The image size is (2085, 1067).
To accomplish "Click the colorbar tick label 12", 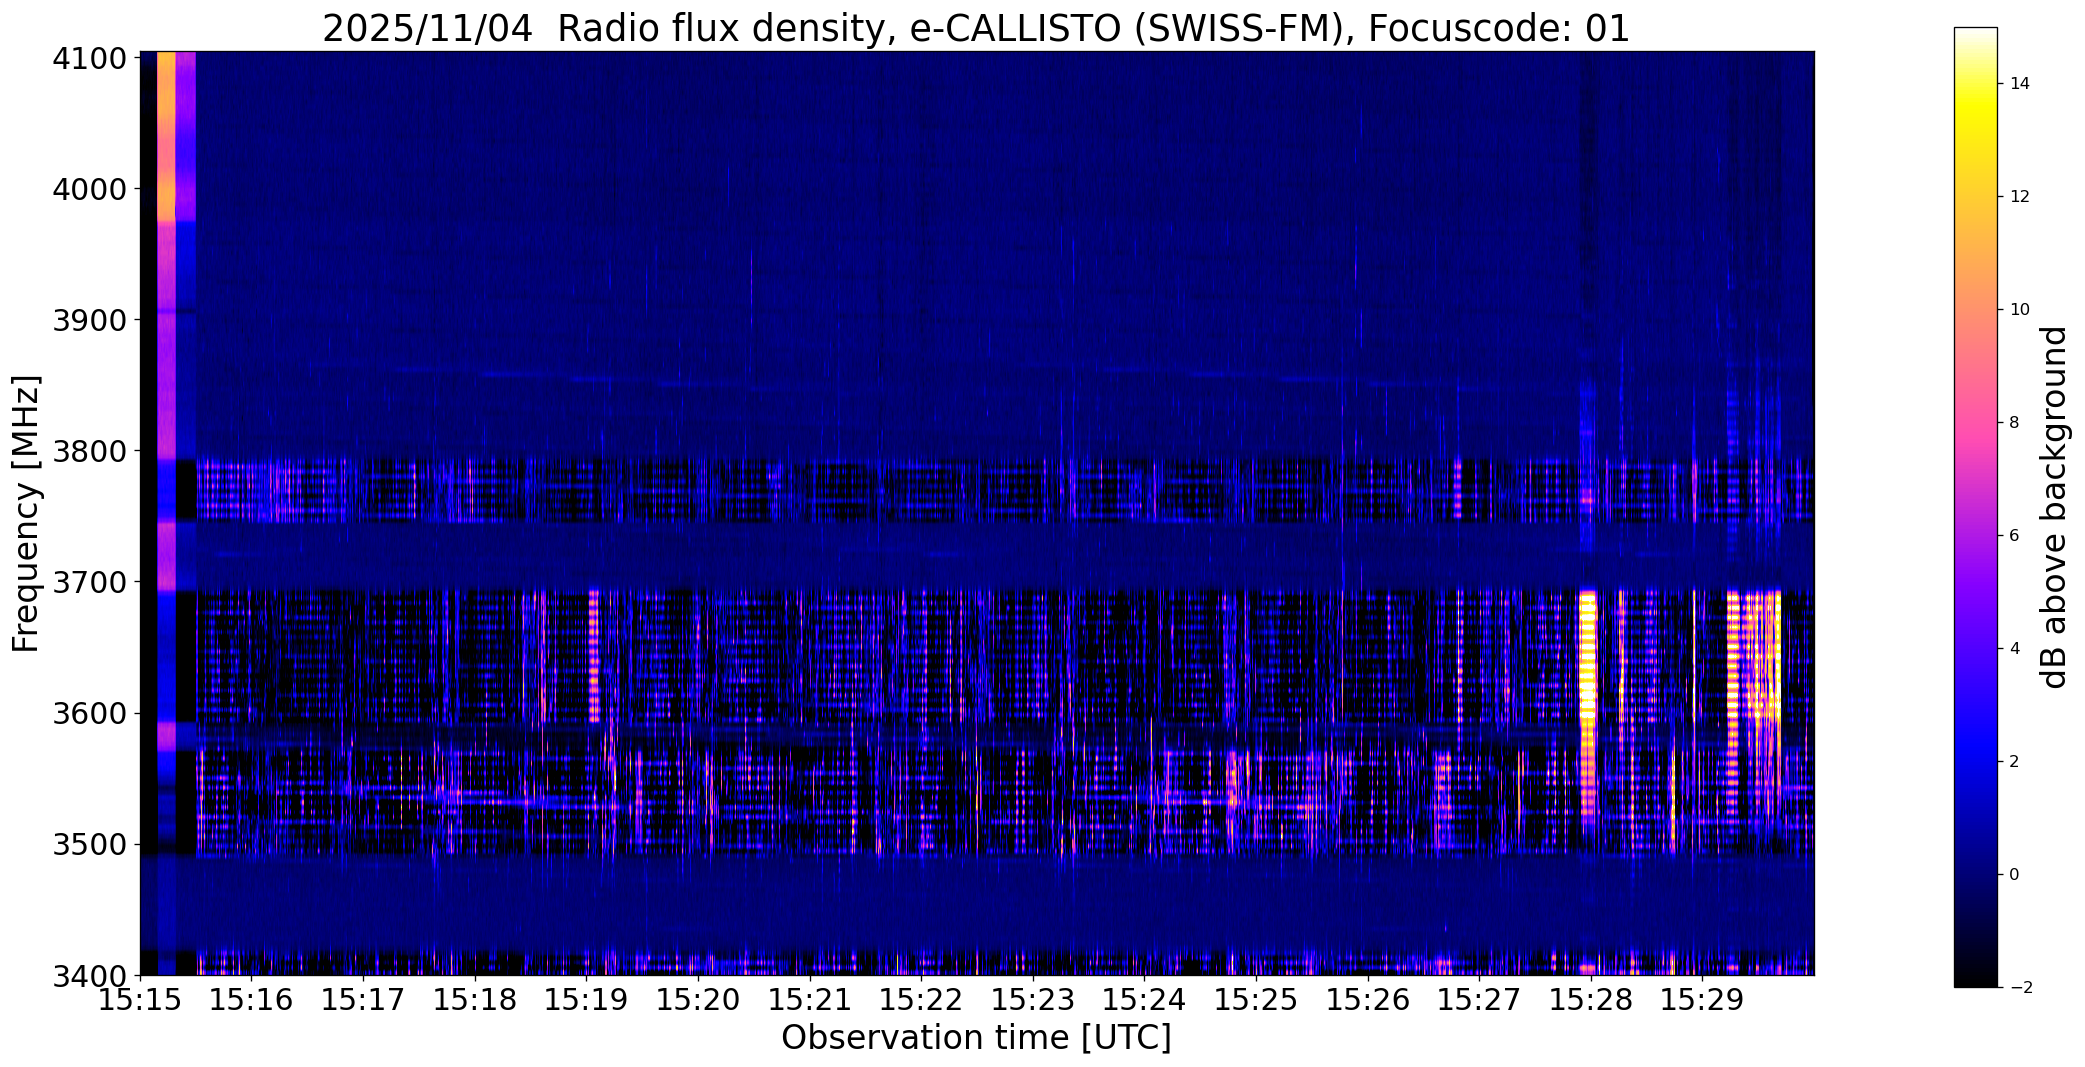I will click(x=2019, y=197).
